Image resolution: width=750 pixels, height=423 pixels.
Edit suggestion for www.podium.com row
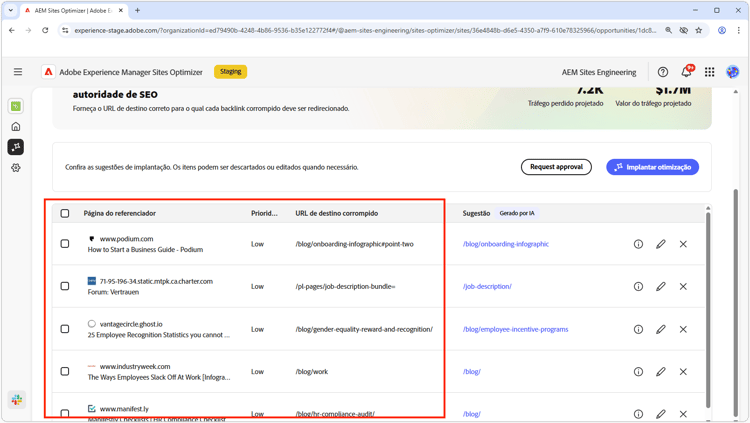point(661,244)
